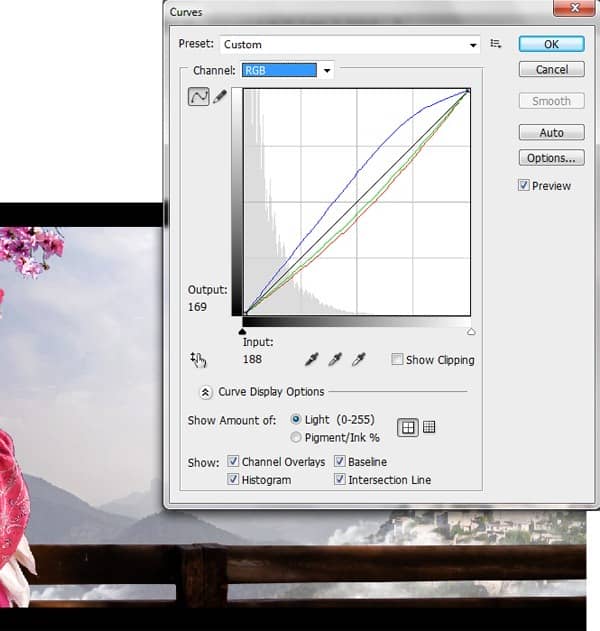Open the preset options menu icon
The height and width of the screenshot is (631, 600).
point(496,43)
